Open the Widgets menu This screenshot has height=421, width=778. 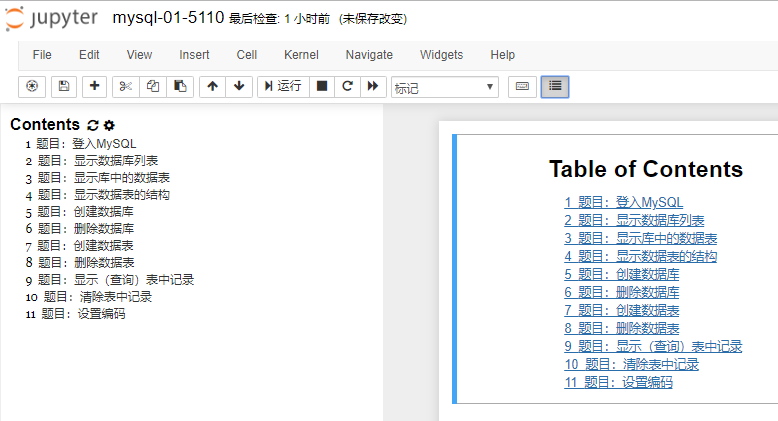pos(442,55)
